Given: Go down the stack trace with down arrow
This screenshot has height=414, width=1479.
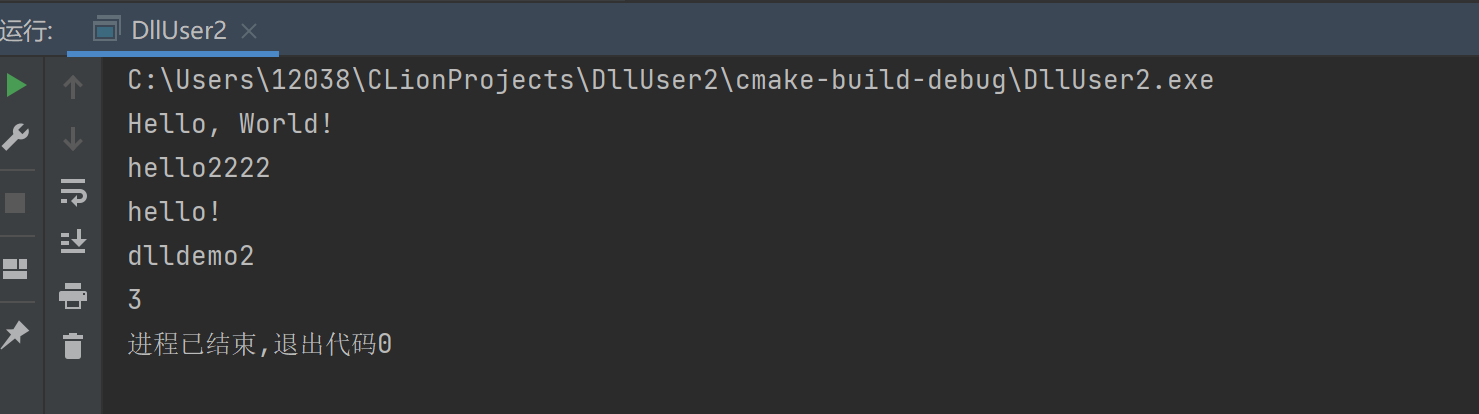Looking at the screenshot, I should click(x=73, y=138).
